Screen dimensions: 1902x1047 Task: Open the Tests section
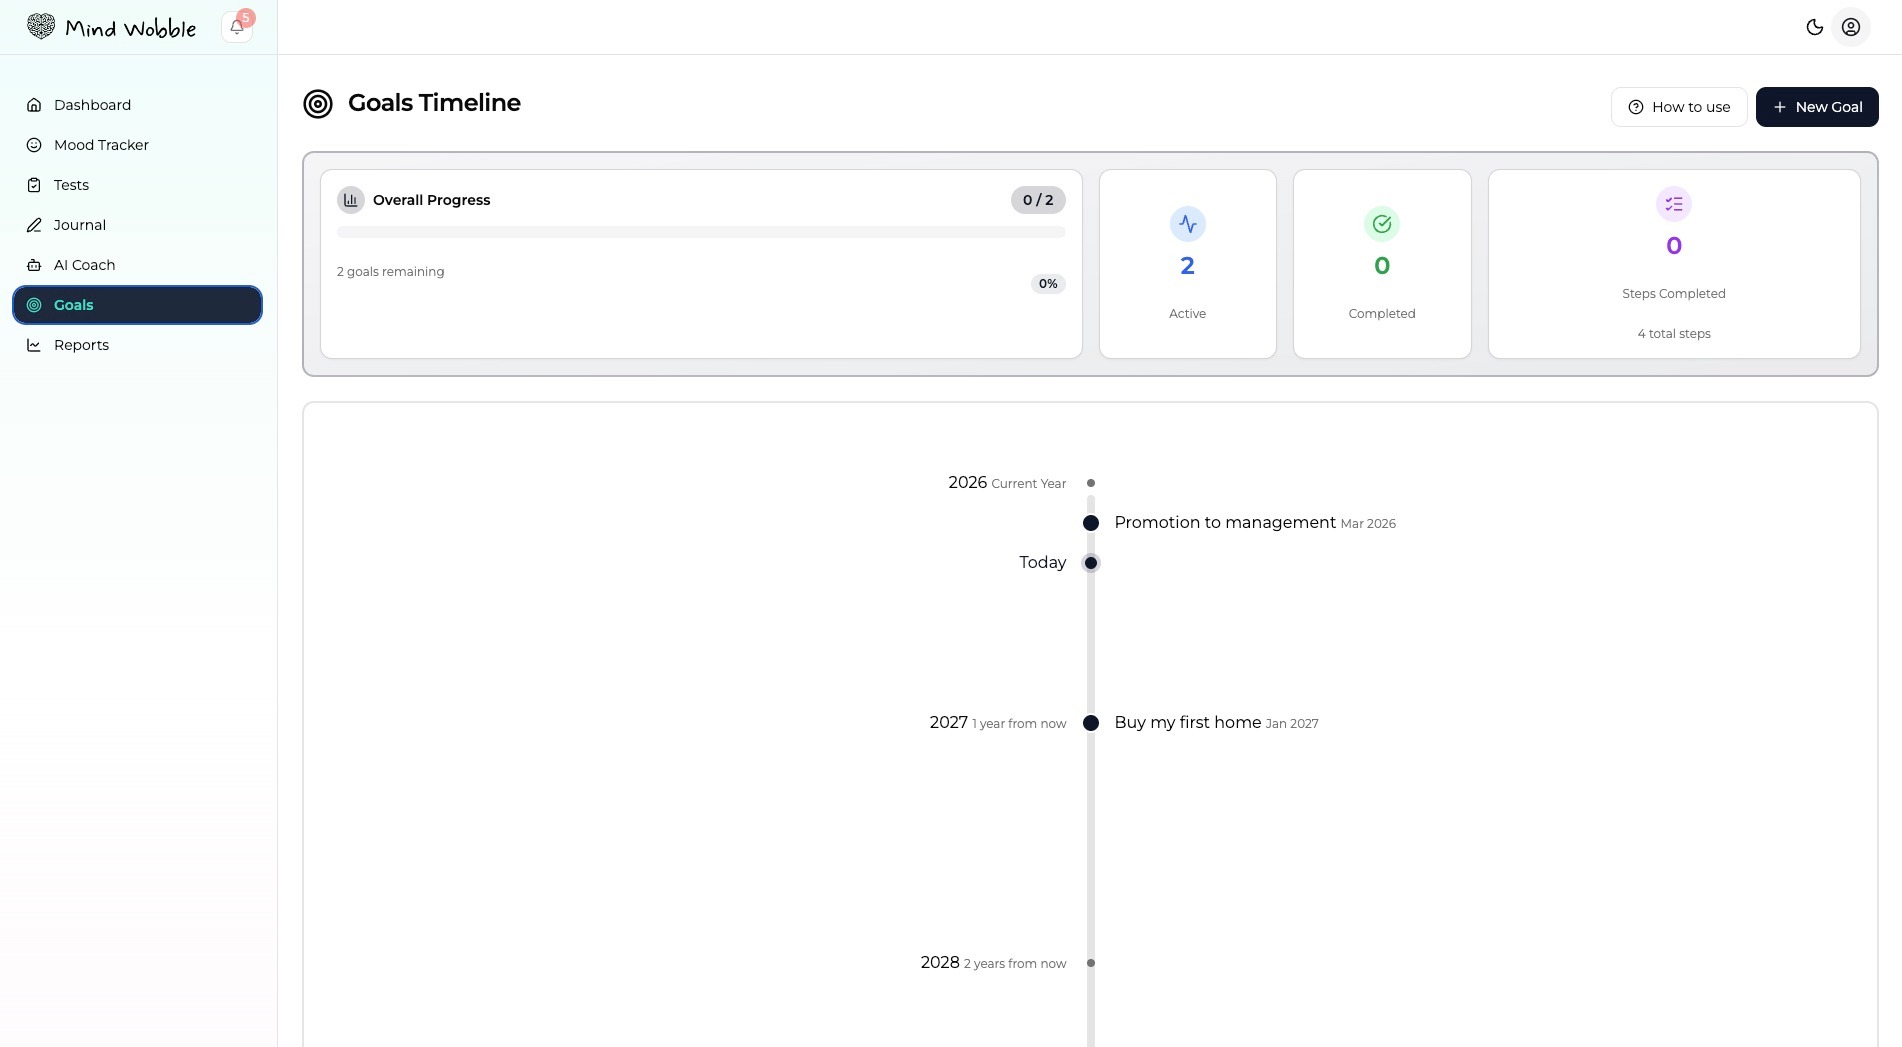137,185
